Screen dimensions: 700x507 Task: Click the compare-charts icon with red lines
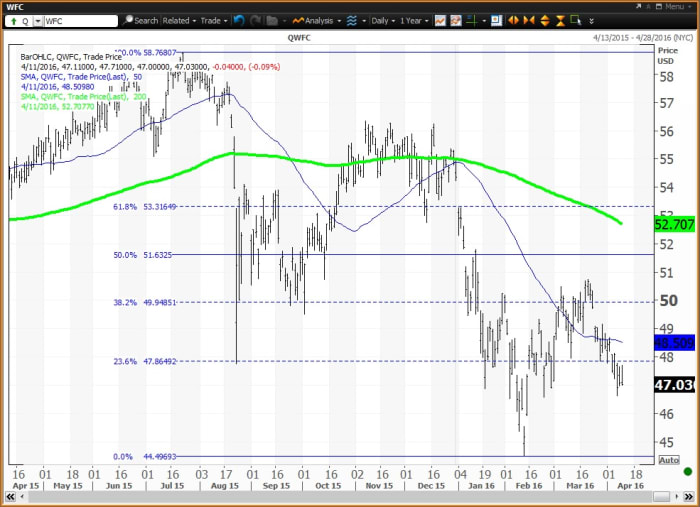[x=456, y=21]
